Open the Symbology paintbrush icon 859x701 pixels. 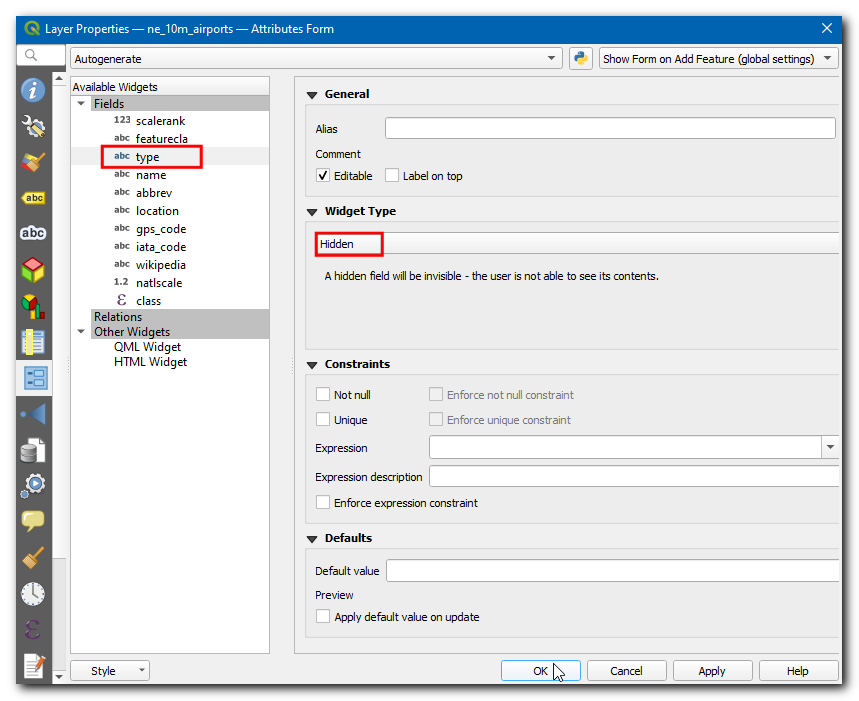[x=33, y=162]
